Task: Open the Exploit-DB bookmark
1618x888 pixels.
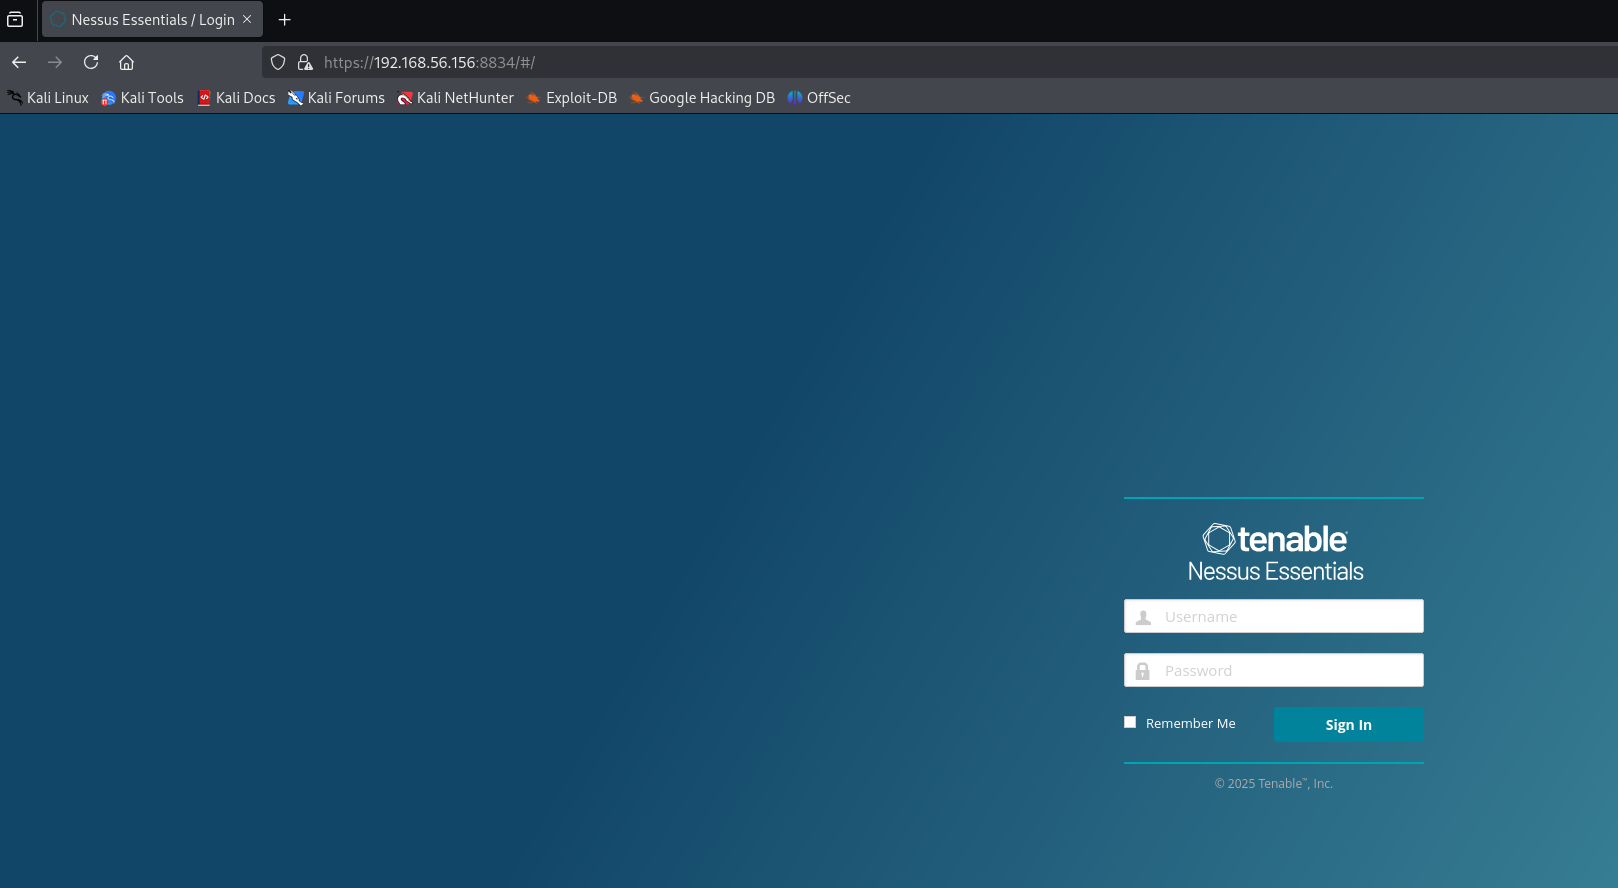Action: click(571, 98)
